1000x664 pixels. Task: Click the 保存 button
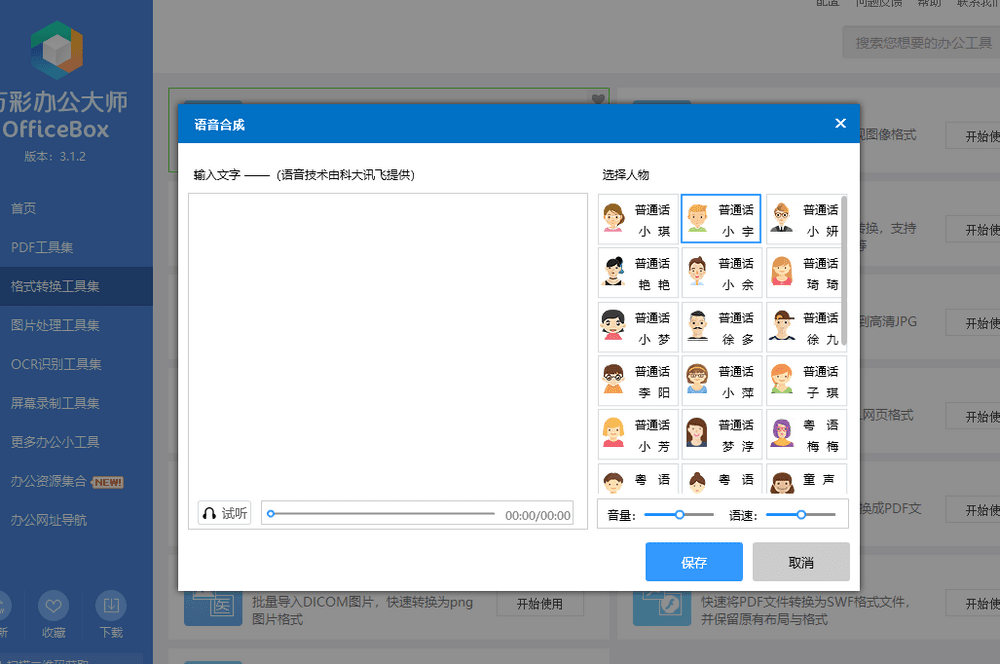[x=694, y=562]
